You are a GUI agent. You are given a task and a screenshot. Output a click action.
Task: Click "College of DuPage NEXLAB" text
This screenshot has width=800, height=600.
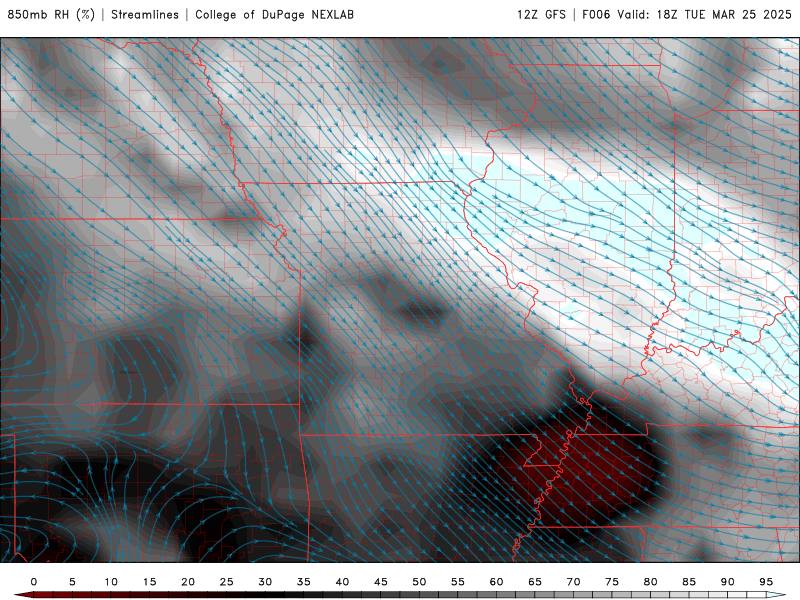pos(274,14)
